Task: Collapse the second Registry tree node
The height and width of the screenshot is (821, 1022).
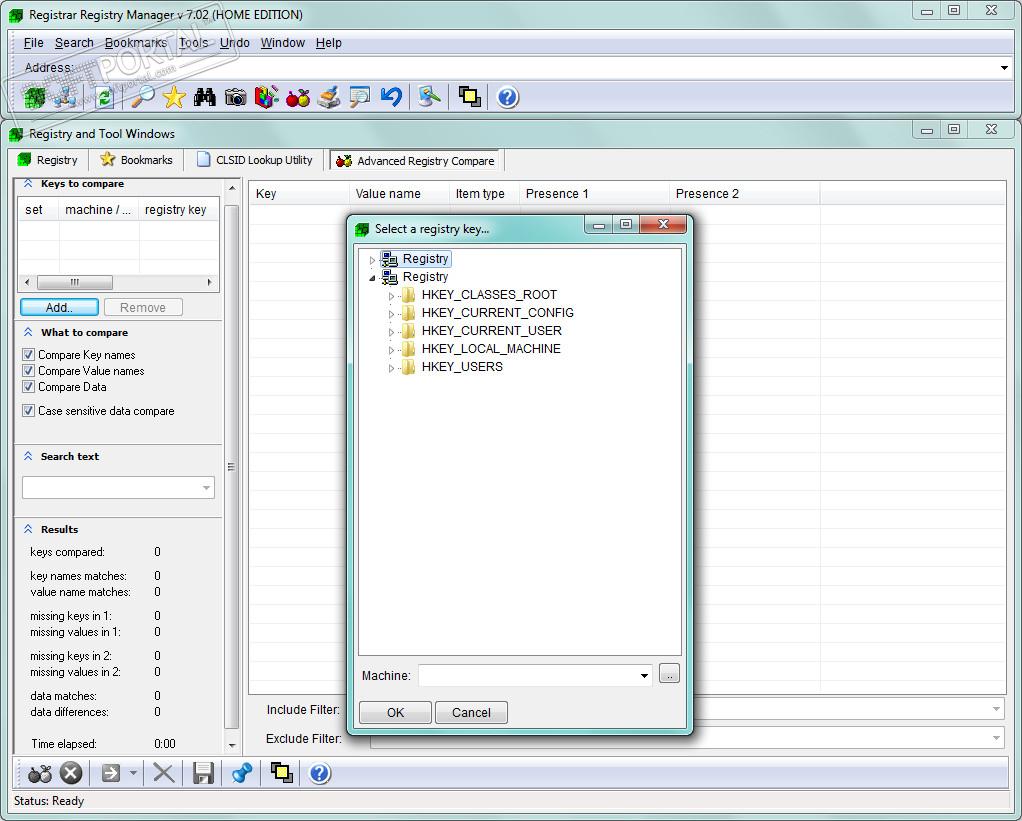Action: point(372,278)
